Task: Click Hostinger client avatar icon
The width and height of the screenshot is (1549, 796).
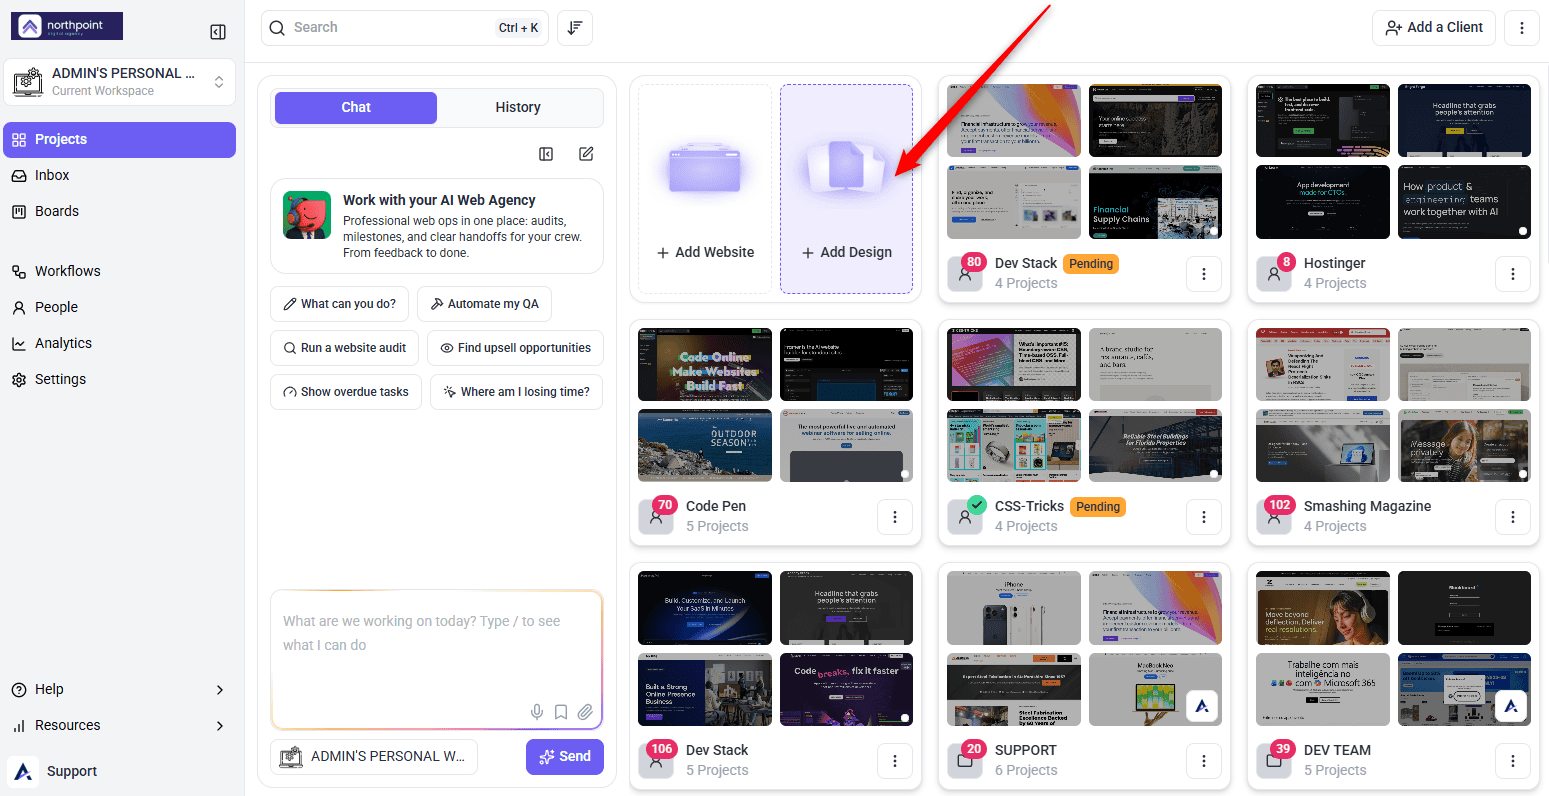Action: click(1273, 274)
